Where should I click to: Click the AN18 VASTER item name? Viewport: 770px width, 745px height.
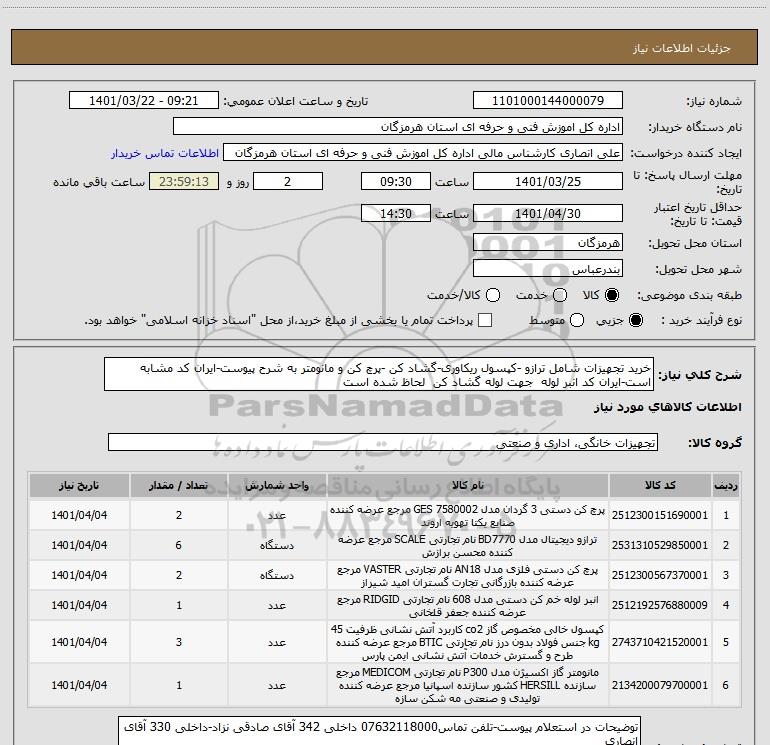pos(468,576)
